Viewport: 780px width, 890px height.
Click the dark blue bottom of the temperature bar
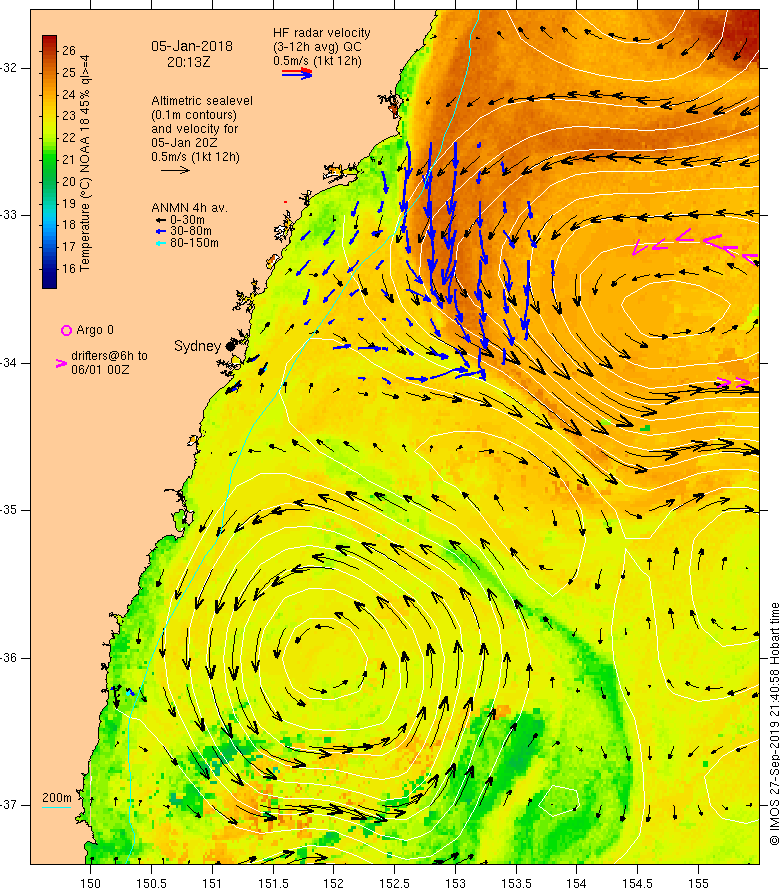click(x=49, y=282)
